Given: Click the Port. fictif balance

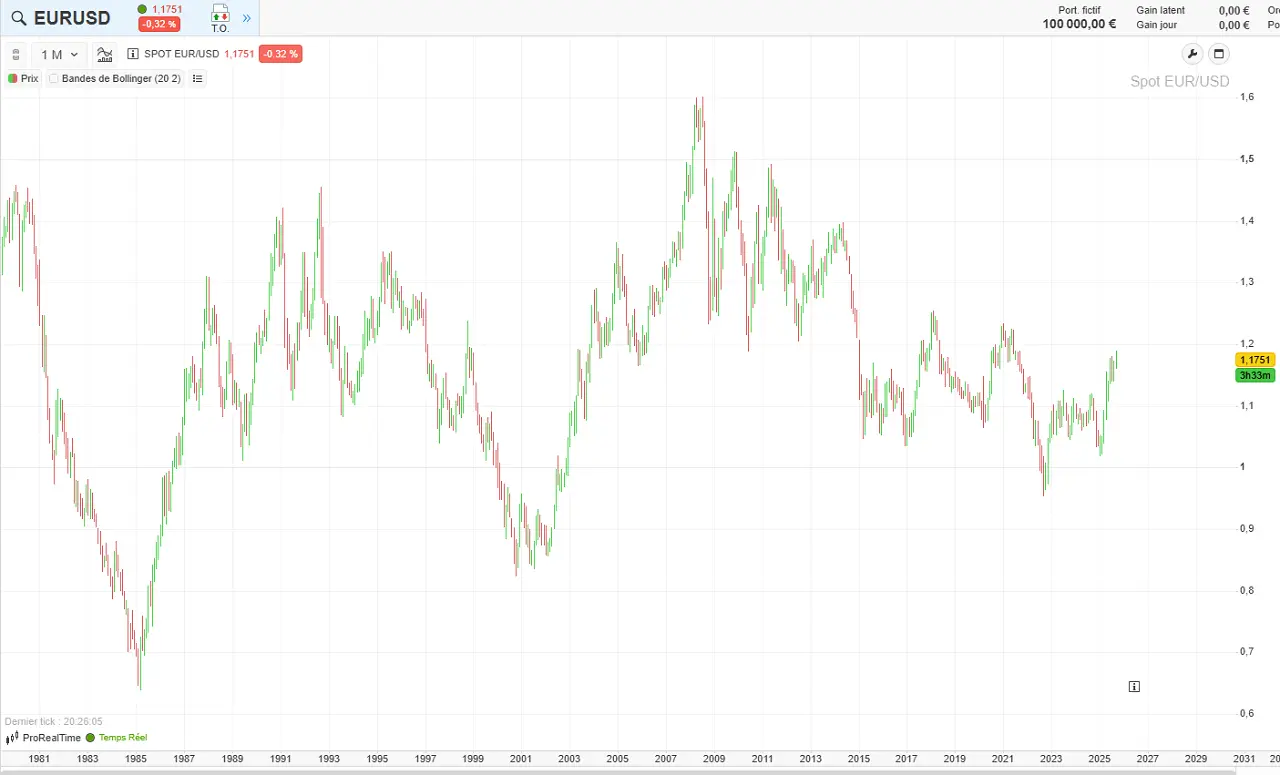Looking at the screenshot, I should click(x=1079, y=24).
